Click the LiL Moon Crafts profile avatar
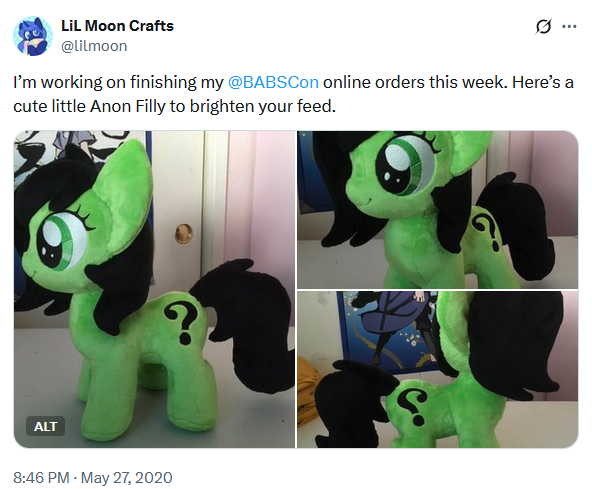The image size is (592, 489). coord(33,36)
